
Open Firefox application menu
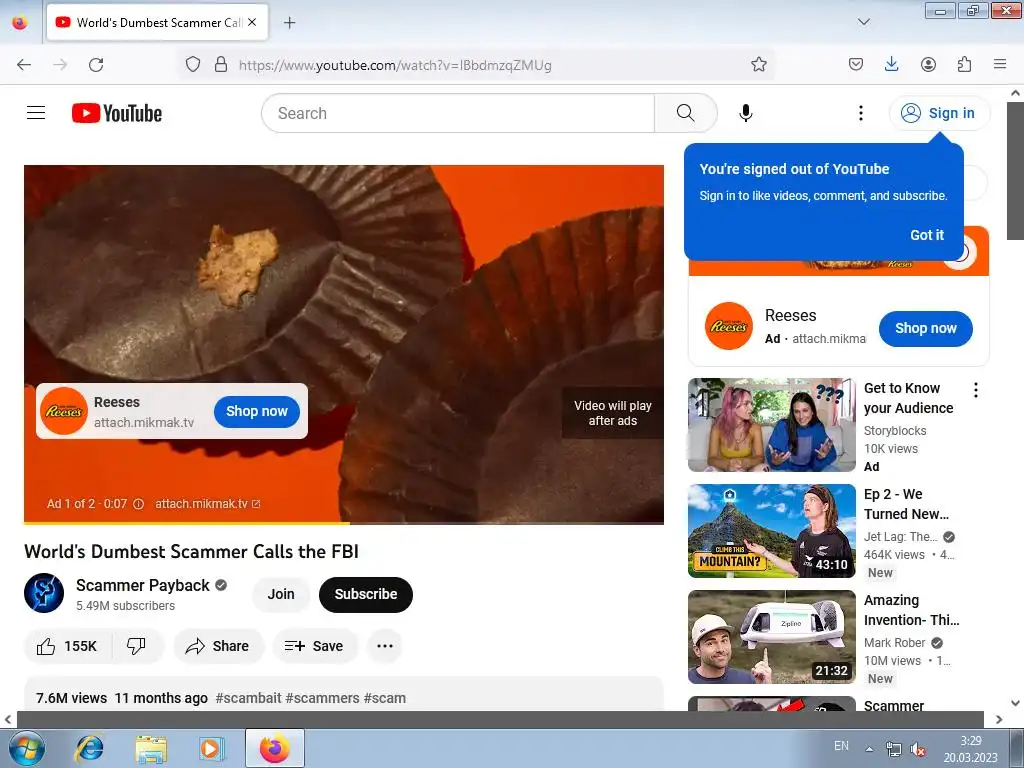click(1000, 64)
